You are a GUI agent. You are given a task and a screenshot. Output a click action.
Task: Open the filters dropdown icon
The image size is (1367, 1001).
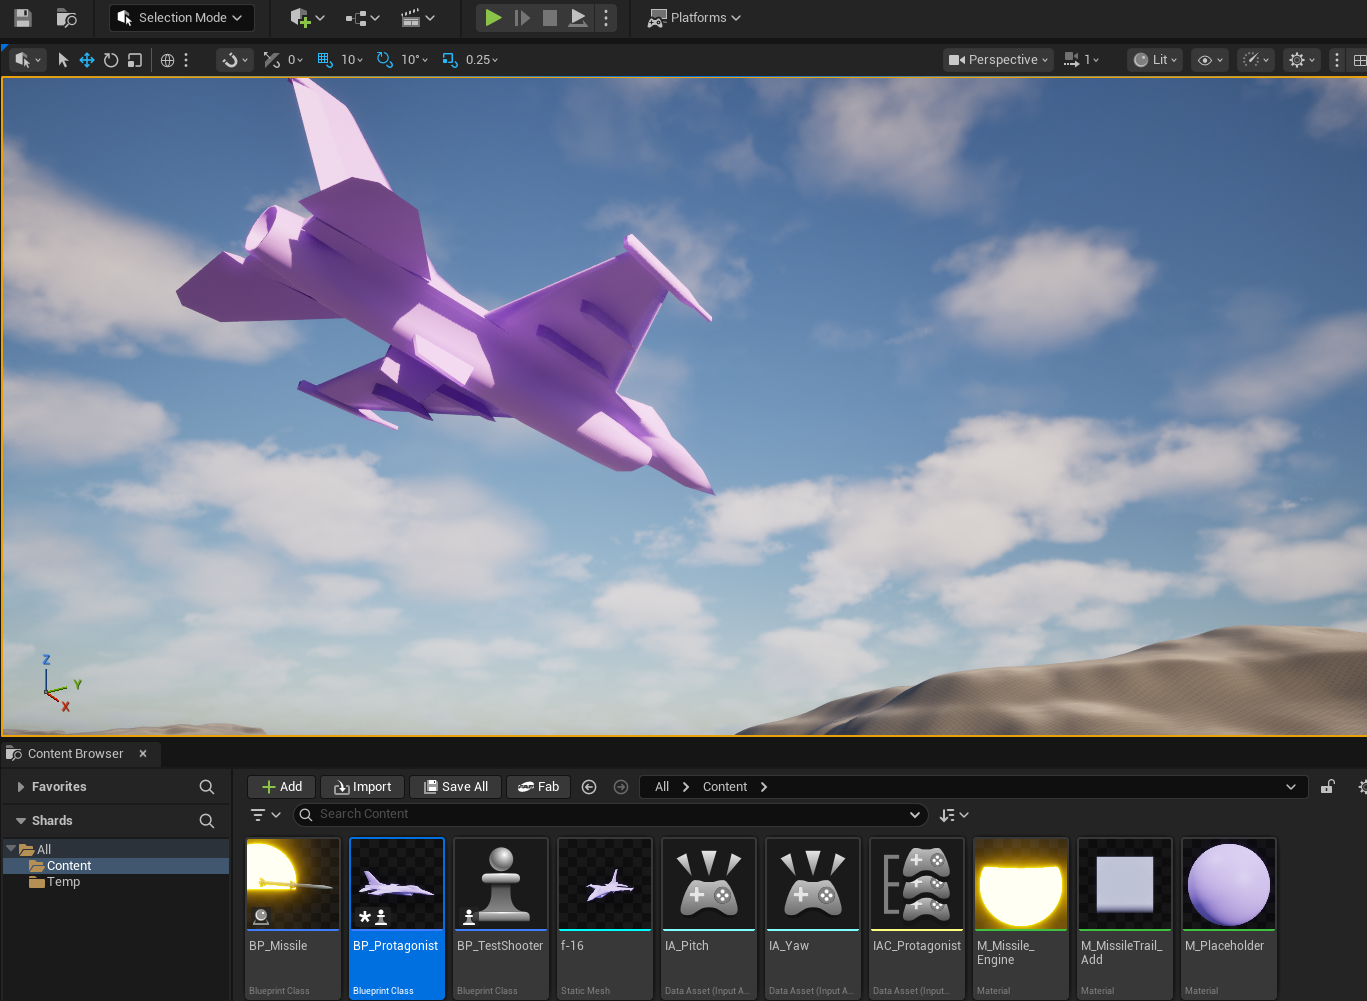[x=266, y=815]
